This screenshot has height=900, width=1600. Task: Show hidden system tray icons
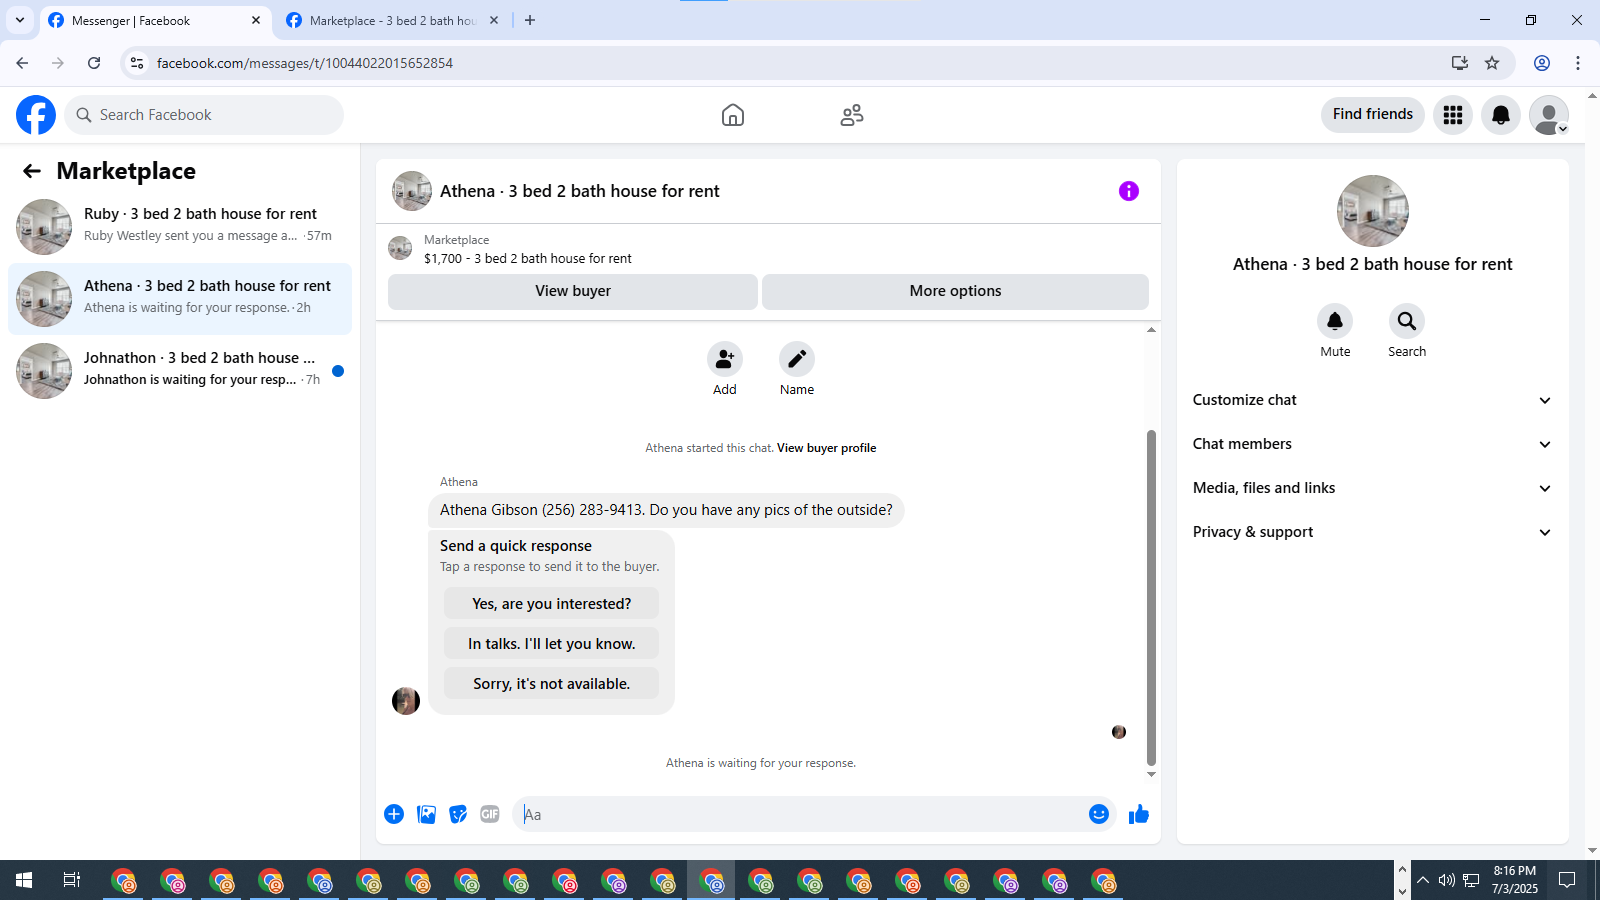point(1422,880)
